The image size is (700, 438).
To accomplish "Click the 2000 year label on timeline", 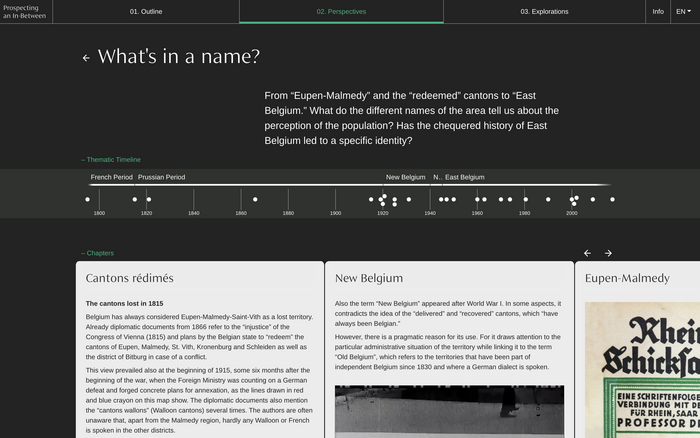I will click(572, 213).
